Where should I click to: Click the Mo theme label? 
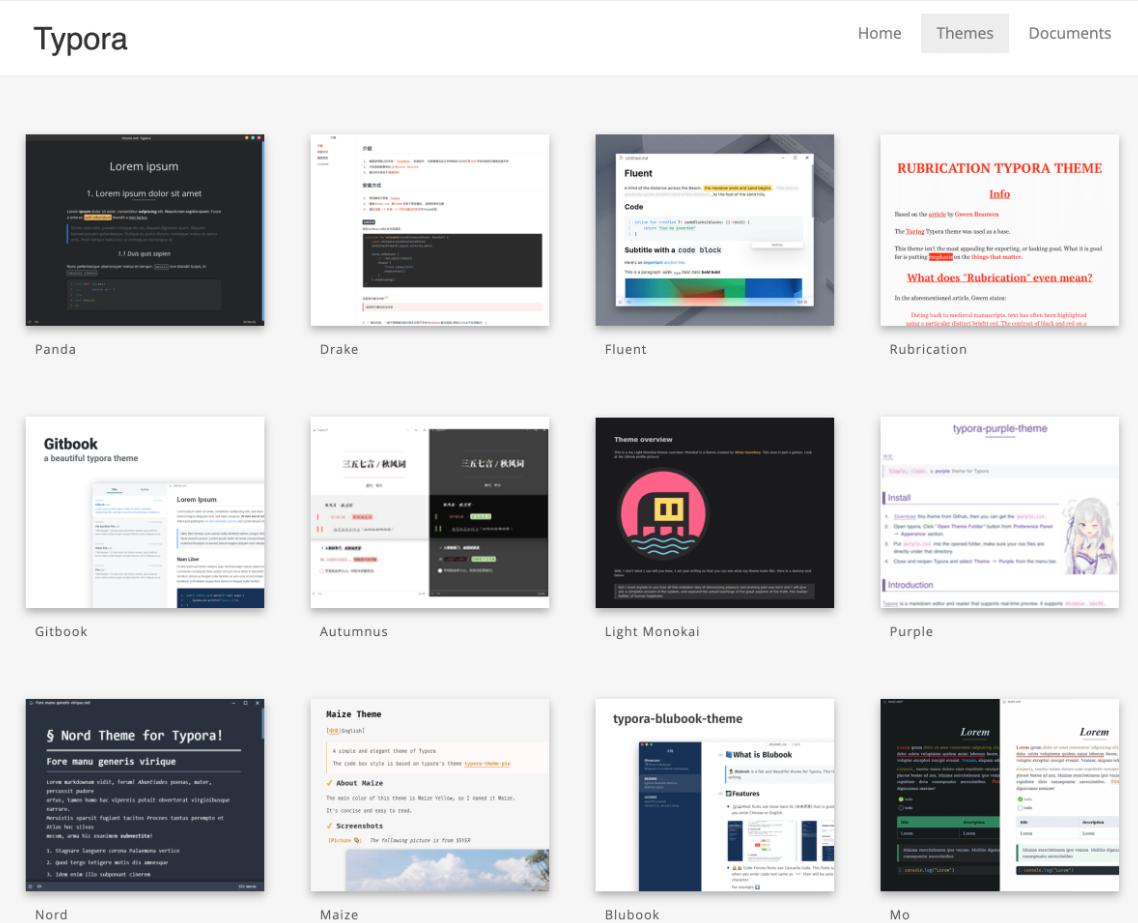coord(899,914)
